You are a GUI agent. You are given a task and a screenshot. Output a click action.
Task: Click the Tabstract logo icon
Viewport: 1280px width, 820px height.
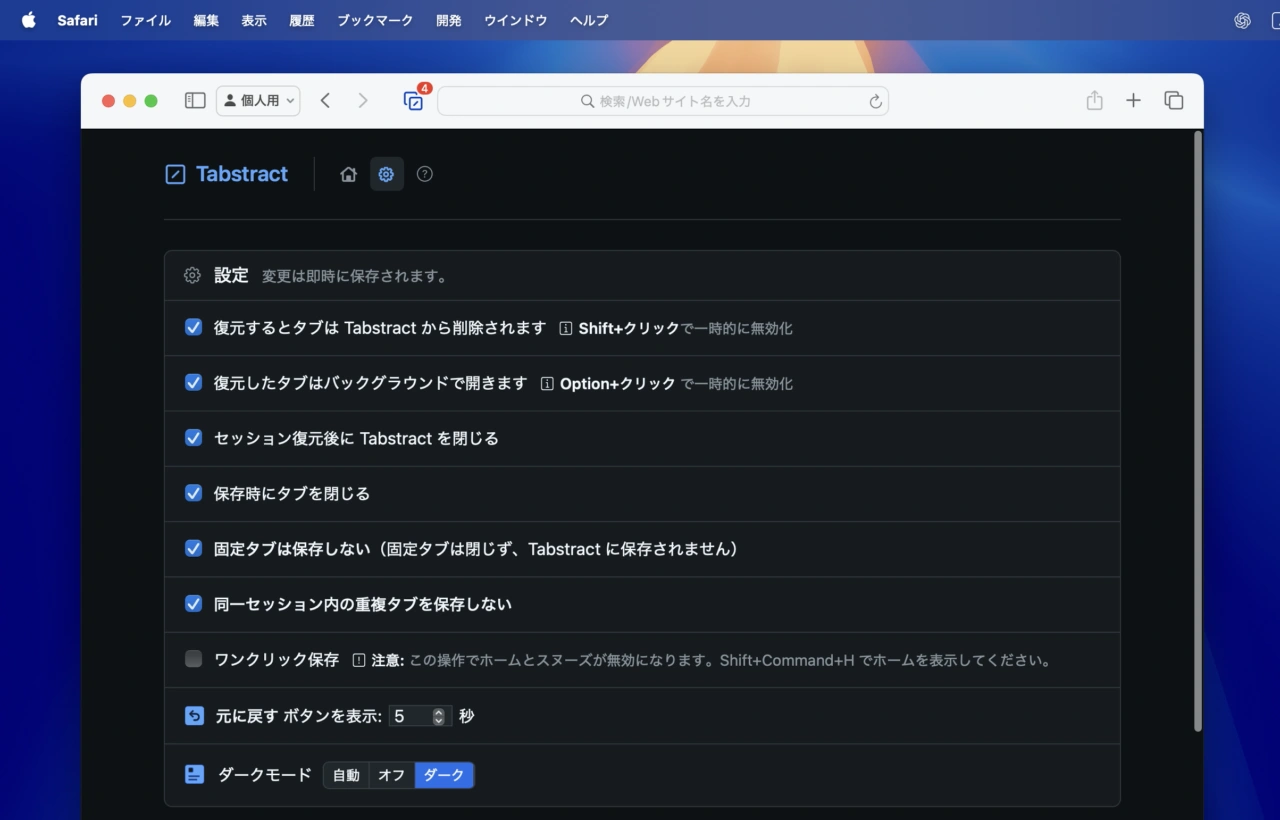tap(174, 173)
